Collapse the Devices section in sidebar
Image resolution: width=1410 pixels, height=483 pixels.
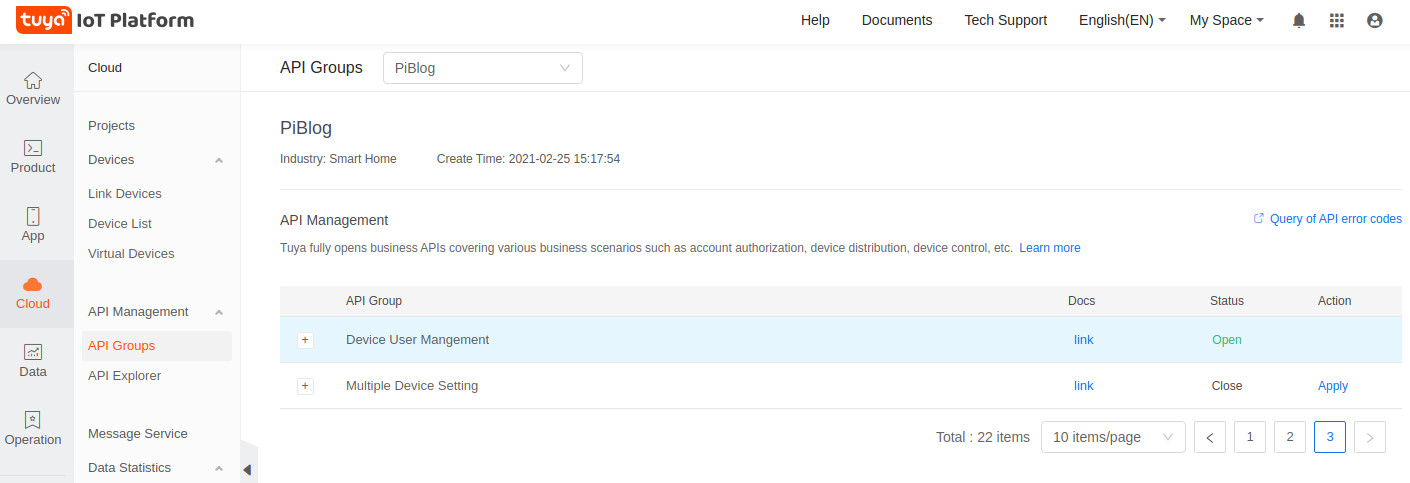(219, 160)
